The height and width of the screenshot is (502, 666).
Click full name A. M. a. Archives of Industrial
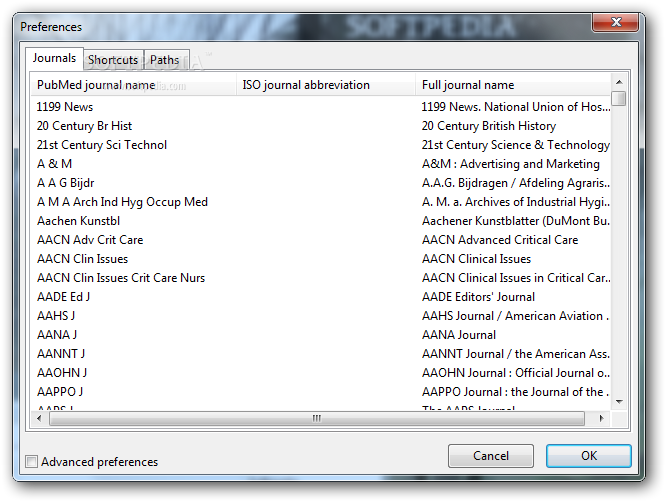pos(516,202)
